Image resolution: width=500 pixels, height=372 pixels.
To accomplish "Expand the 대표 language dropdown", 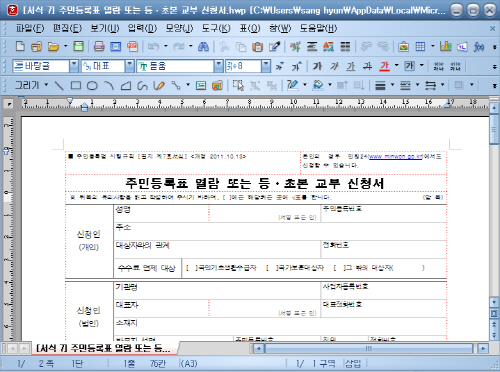I will click(x=130, y=66).
